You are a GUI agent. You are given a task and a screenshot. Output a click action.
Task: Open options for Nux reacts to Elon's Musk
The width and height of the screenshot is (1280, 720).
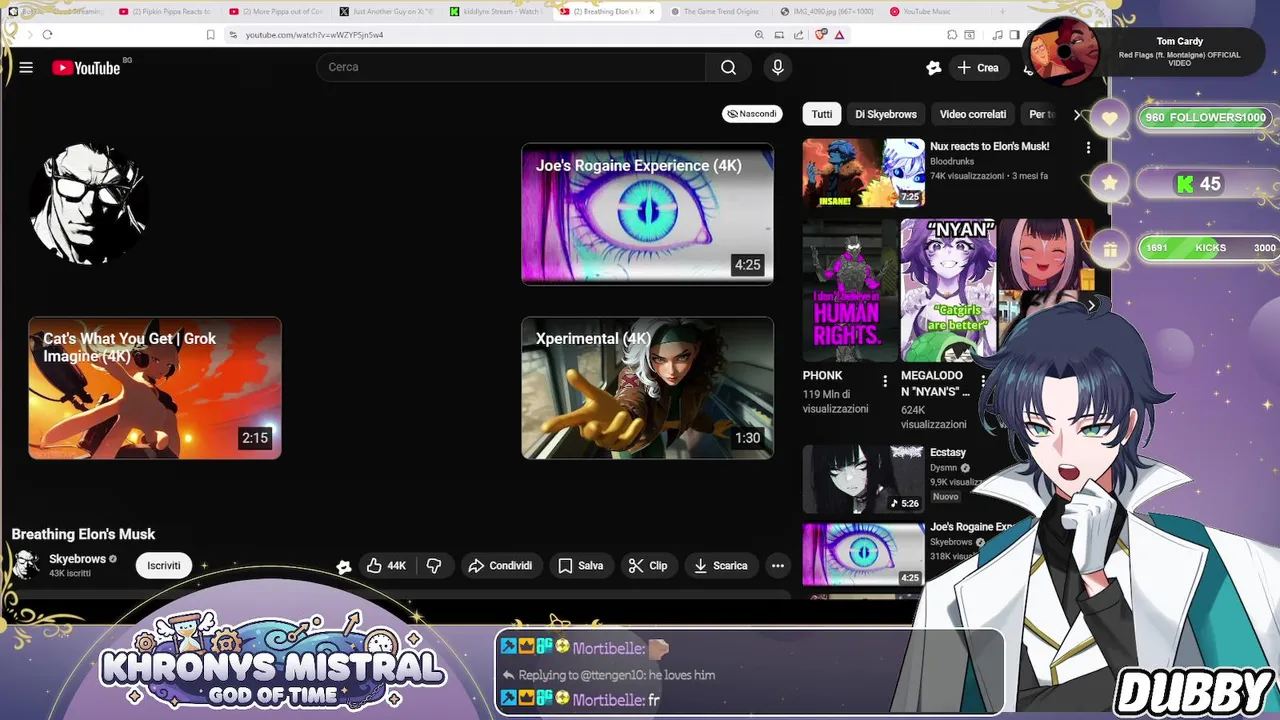[1088, 148]
